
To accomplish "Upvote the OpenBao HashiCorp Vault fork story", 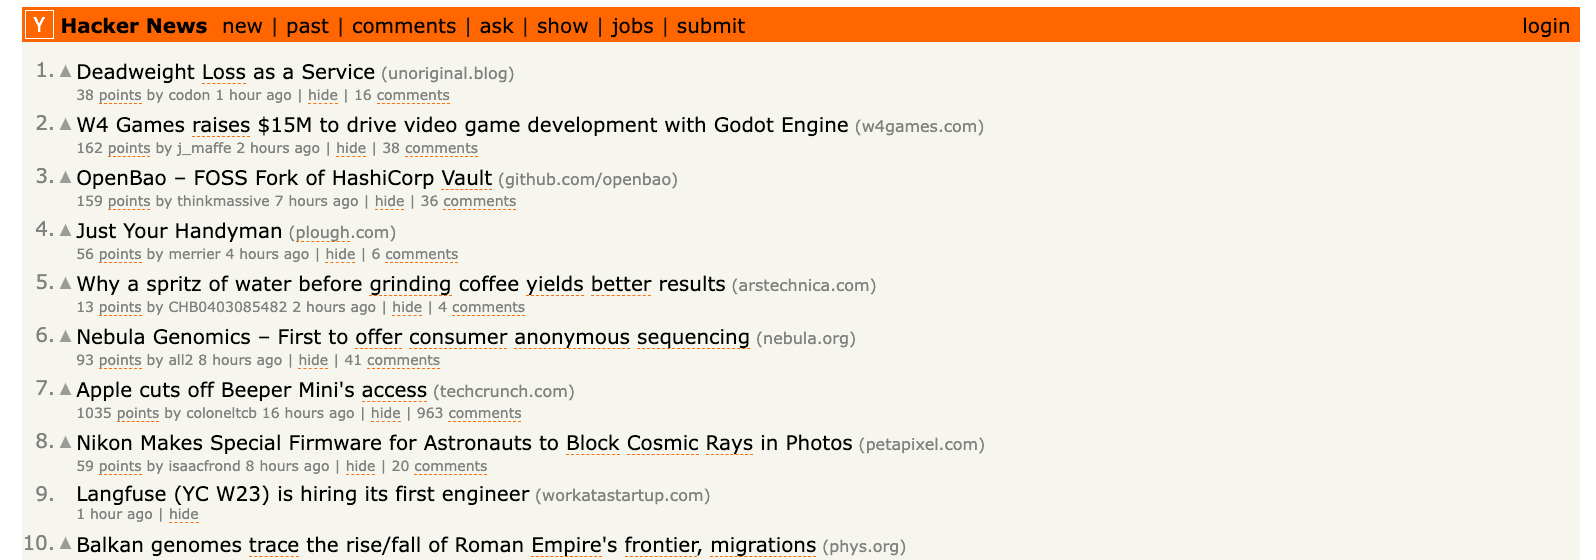I will click(65, 177).
